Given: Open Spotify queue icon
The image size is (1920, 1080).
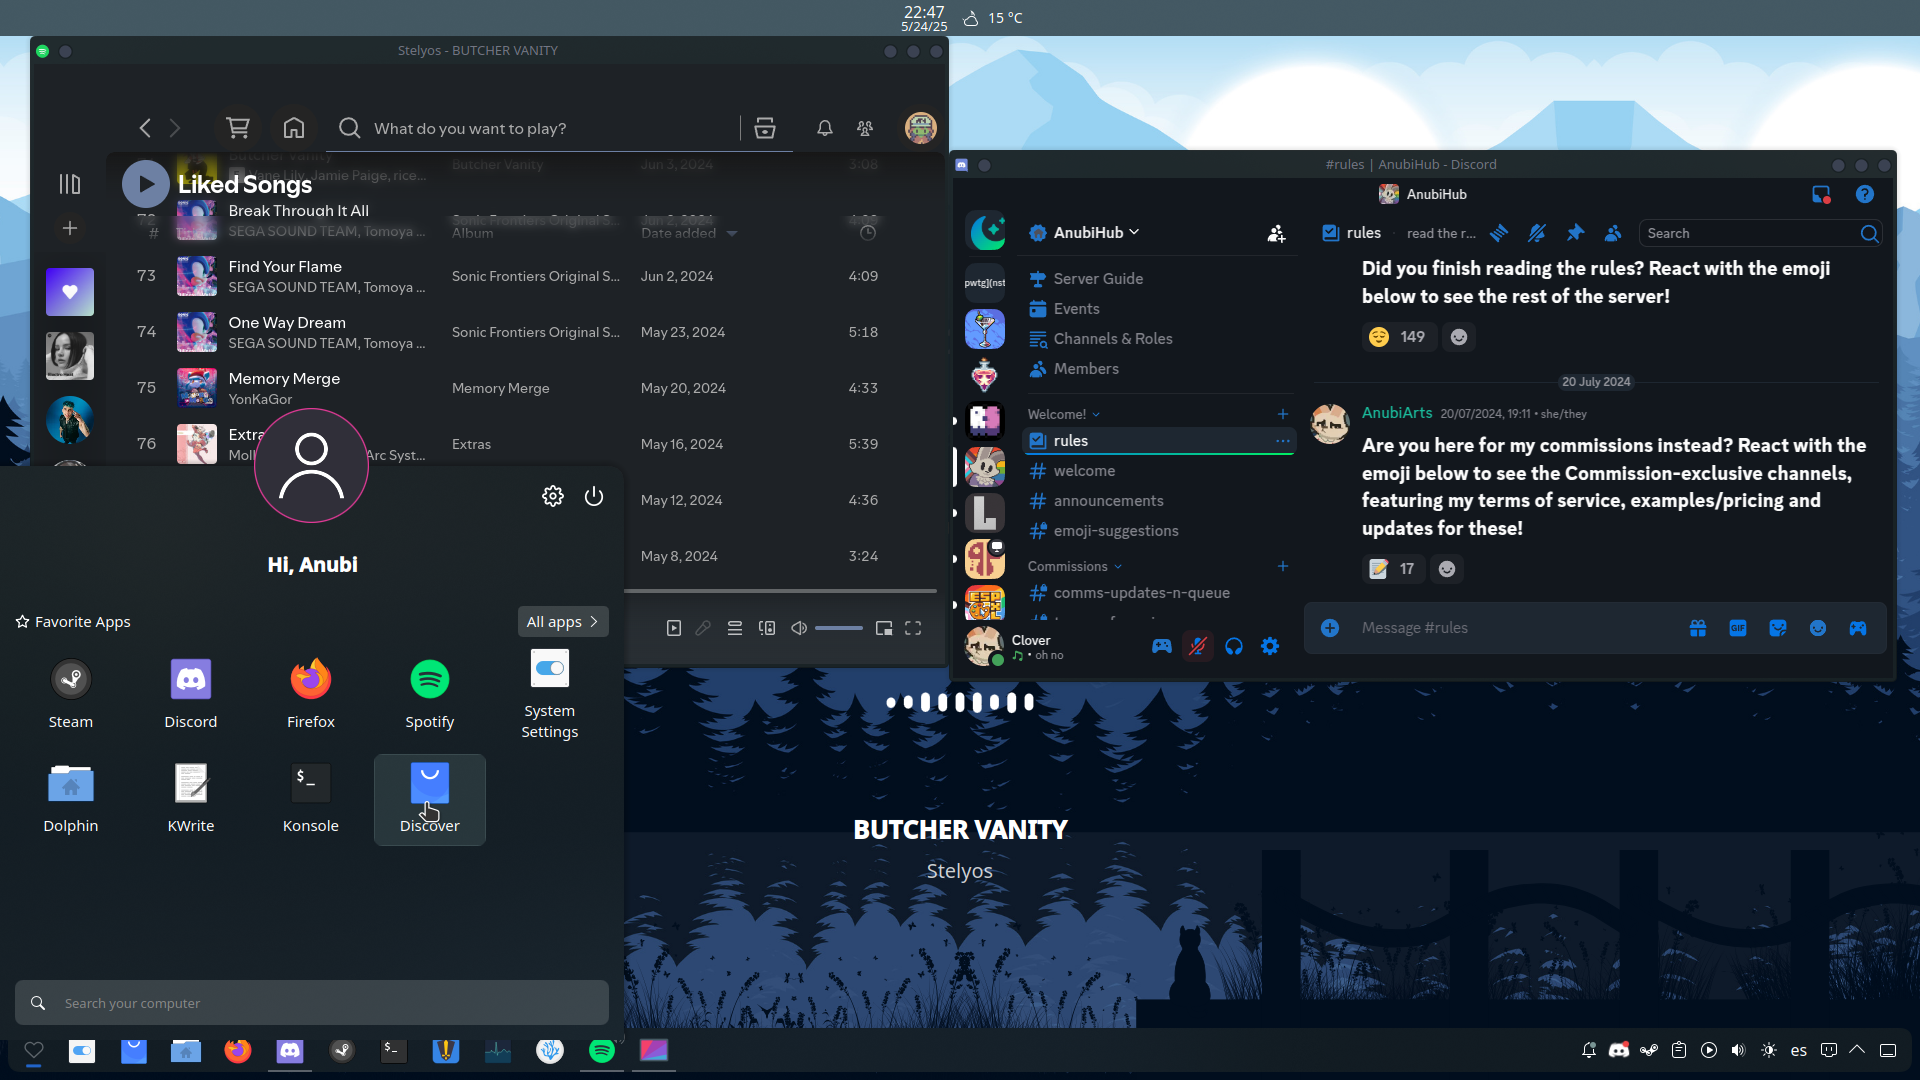Looking at the screenshot, I should (735, 628).
